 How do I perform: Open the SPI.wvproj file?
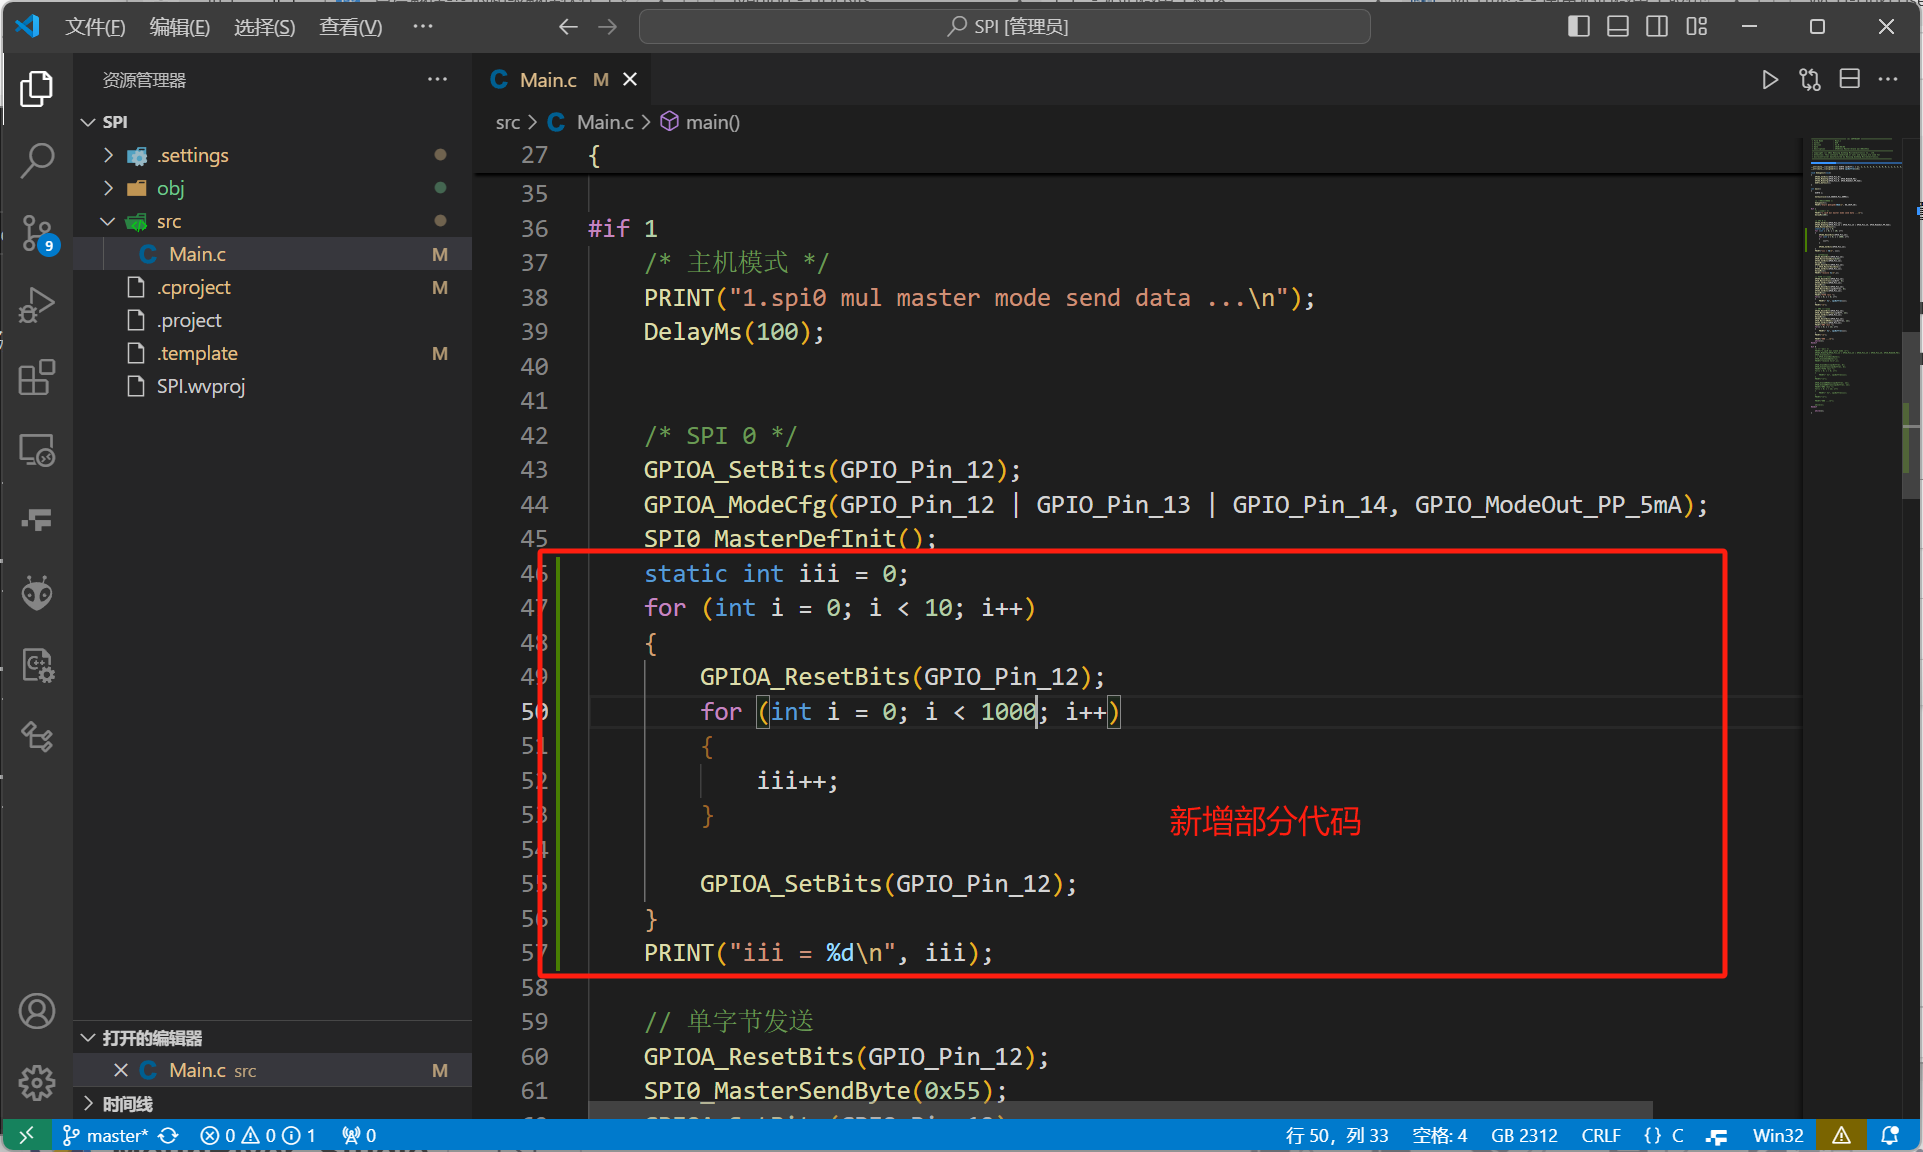[x=273, y=386]
